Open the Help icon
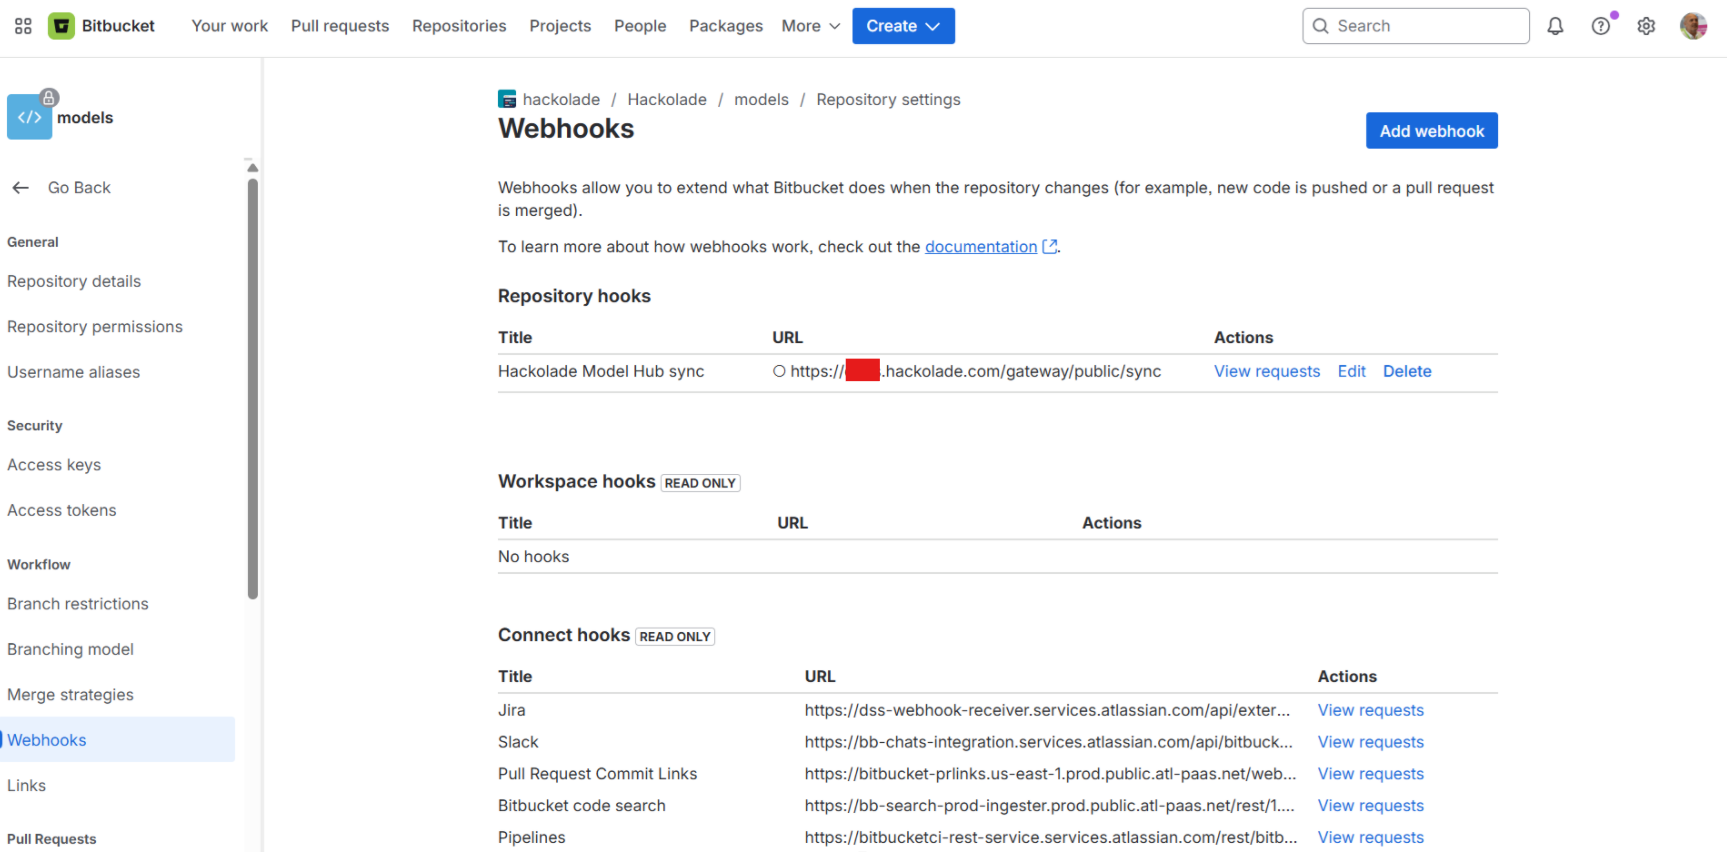The width and height of the screenshot is (1727, 852). pyautogui.click(x=1601, y=26)
